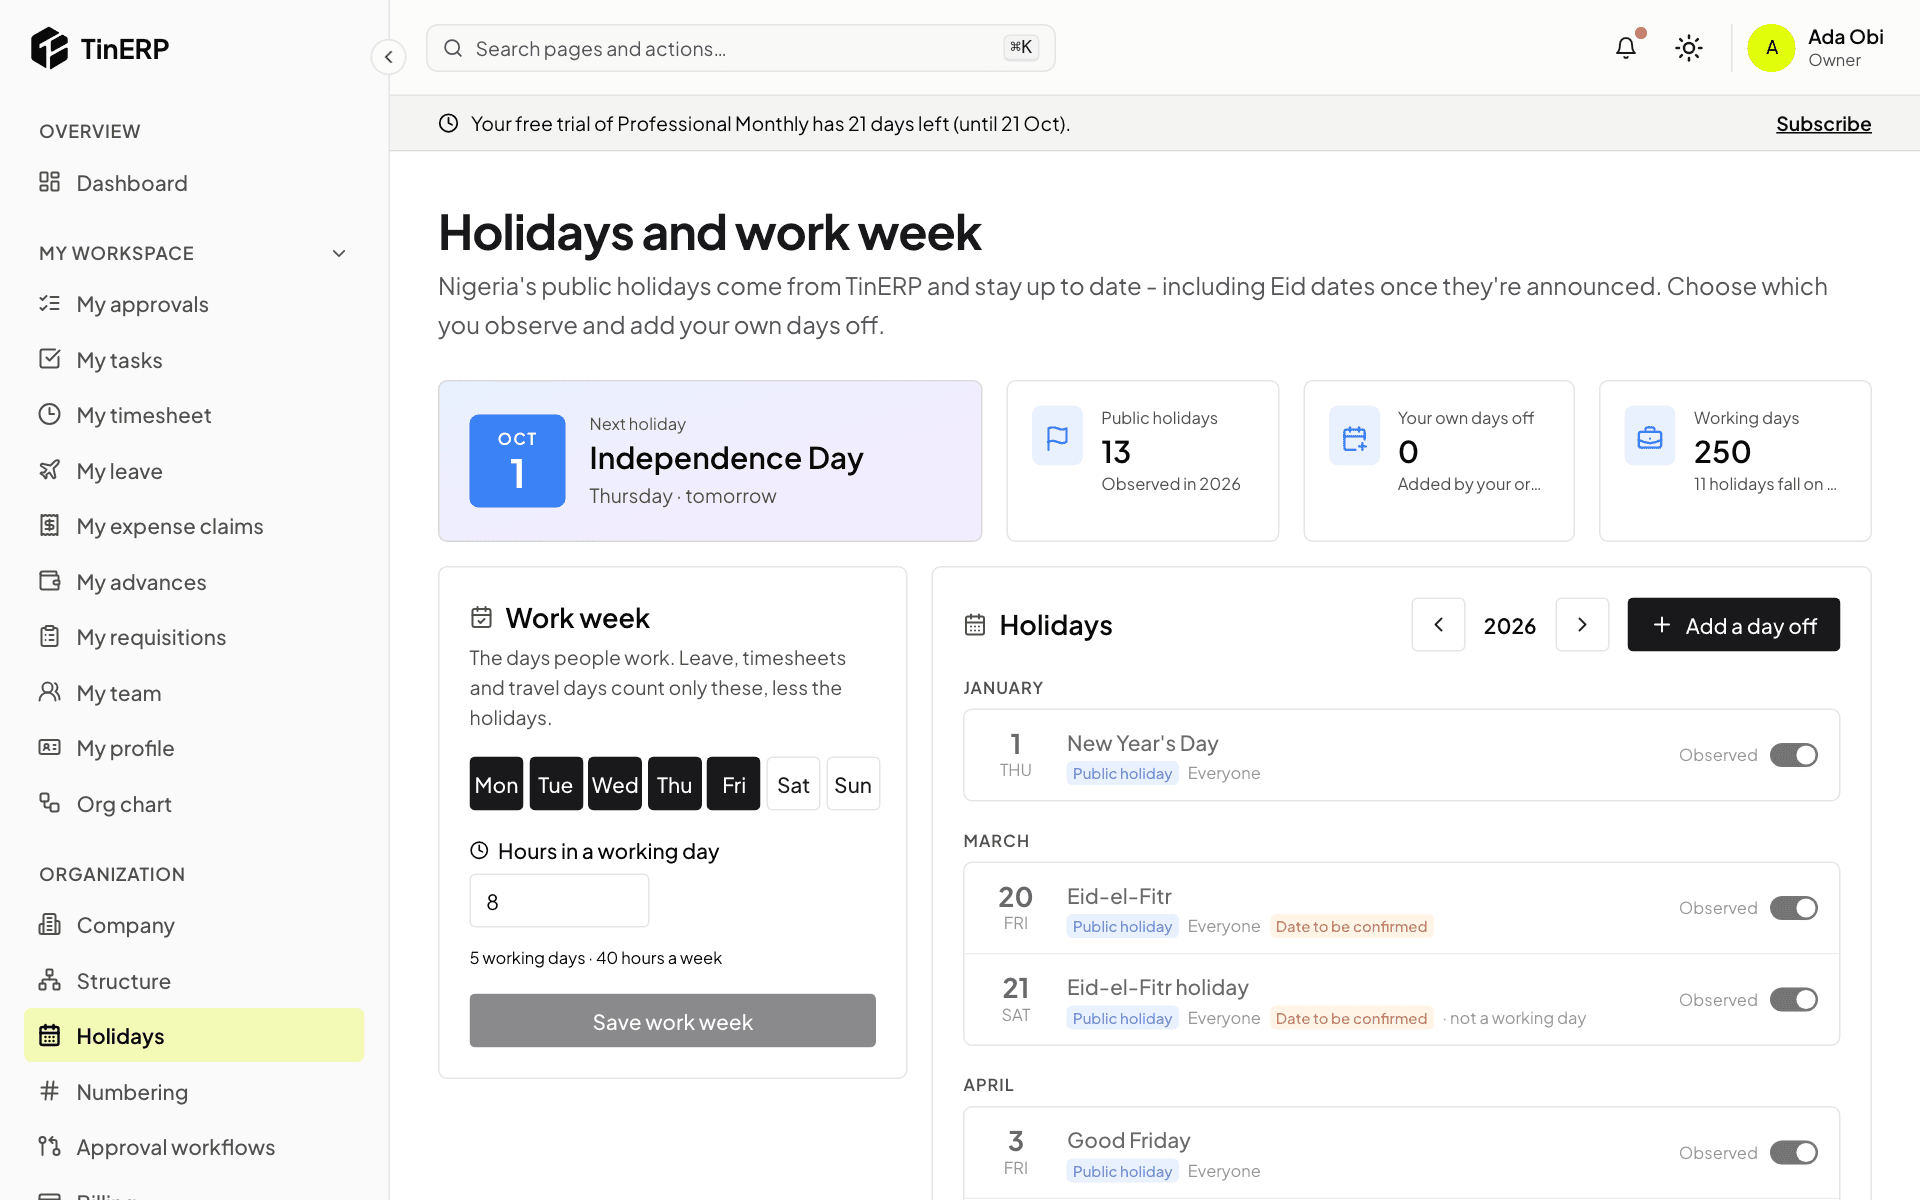Click the My leave plane icon
The image size is (1920, 1200).
tap(50, 470)
